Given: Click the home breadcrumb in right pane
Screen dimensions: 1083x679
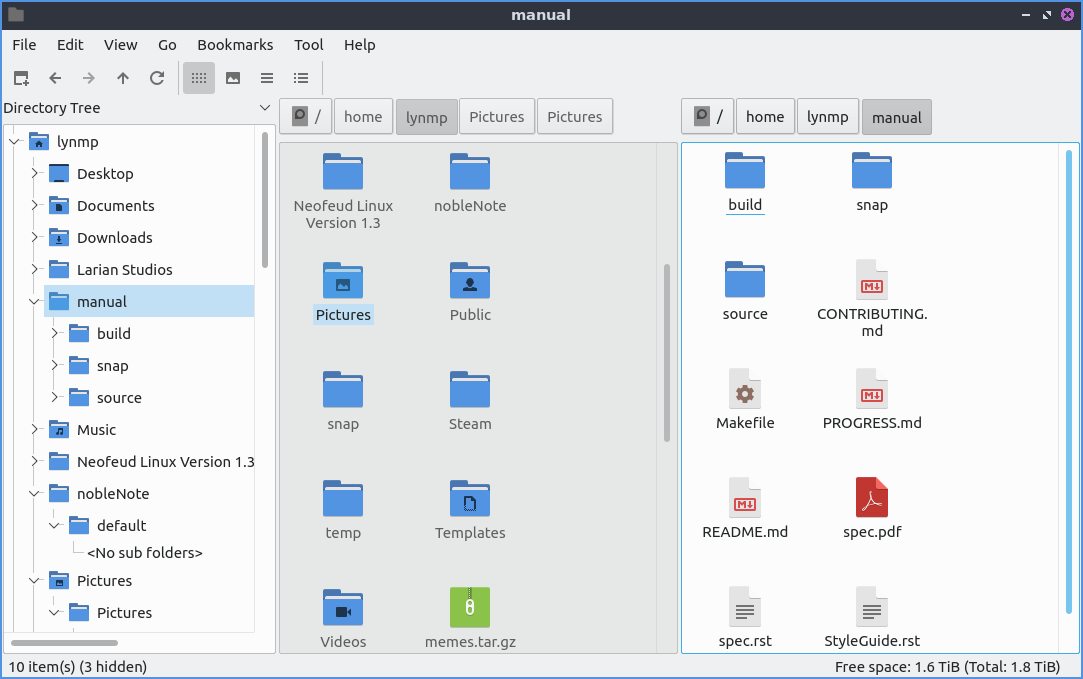Looking at the screenshot, I should point(764,117).
